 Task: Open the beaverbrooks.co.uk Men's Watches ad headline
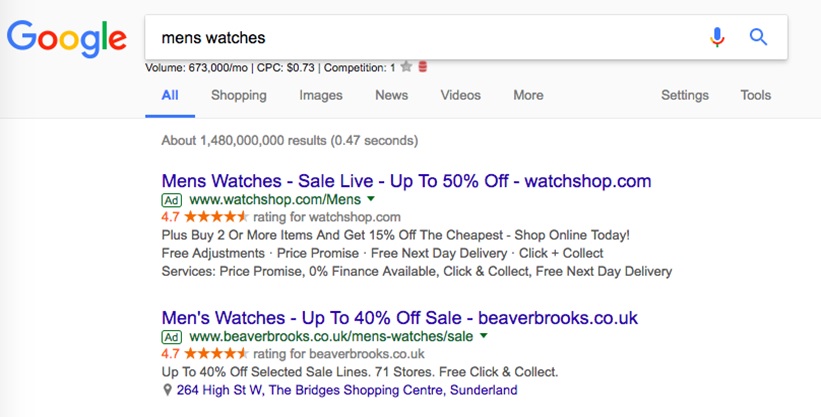(x=400, y=318)
